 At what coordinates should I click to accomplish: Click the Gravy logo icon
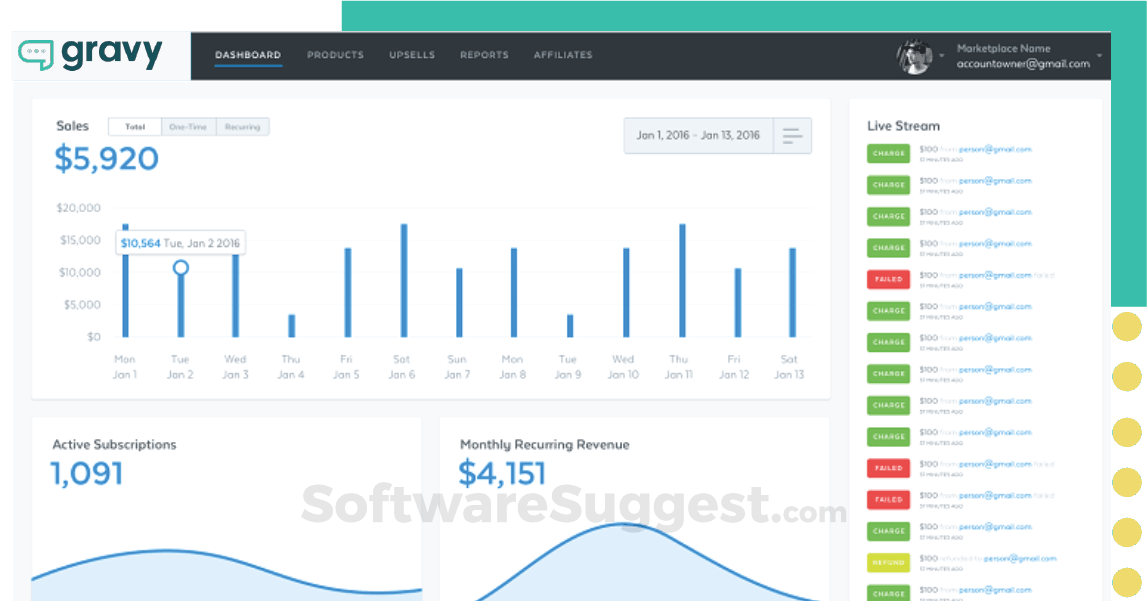(x=35, y=55)
